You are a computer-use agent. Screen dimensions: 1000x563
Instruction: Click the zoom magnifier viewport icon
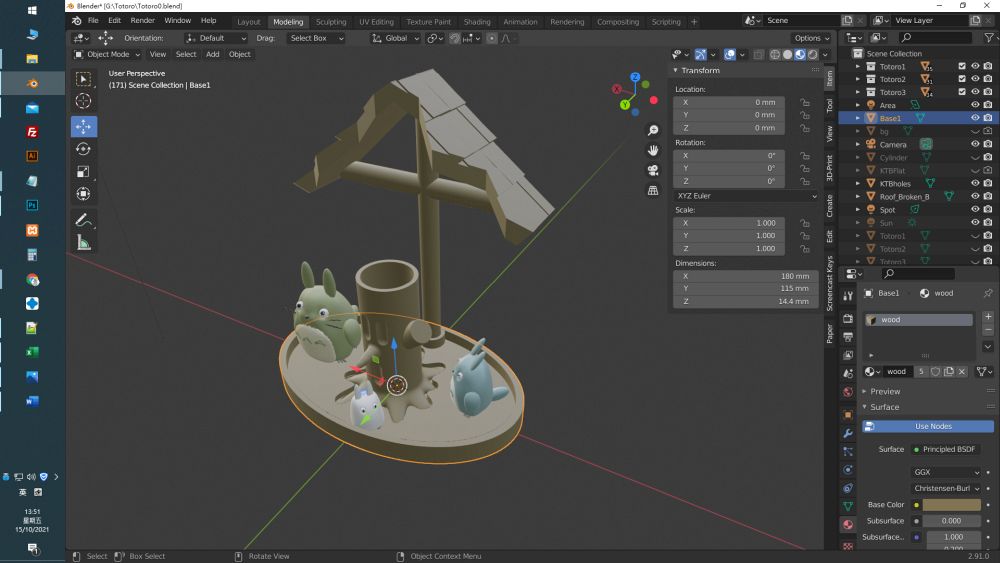tap(653, 130)
